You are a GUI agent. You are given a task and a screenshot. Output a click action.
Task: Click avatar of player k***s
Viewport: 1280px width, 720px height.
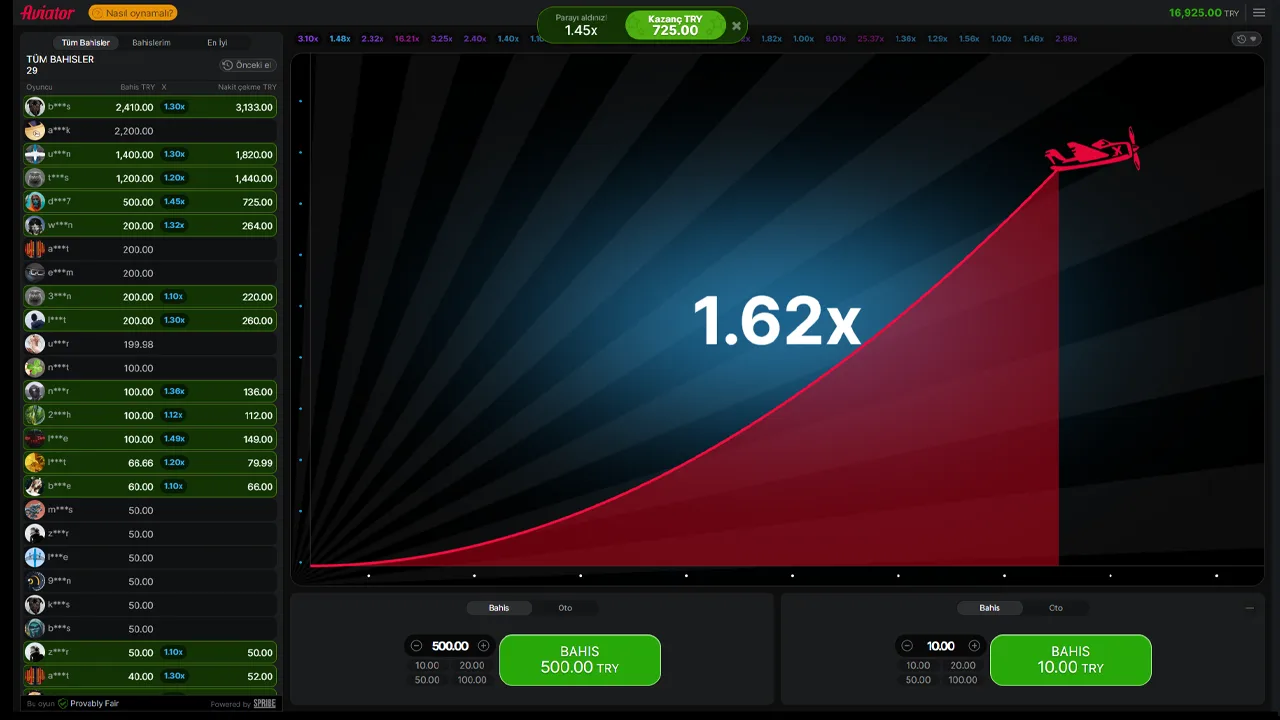point(35,605)
